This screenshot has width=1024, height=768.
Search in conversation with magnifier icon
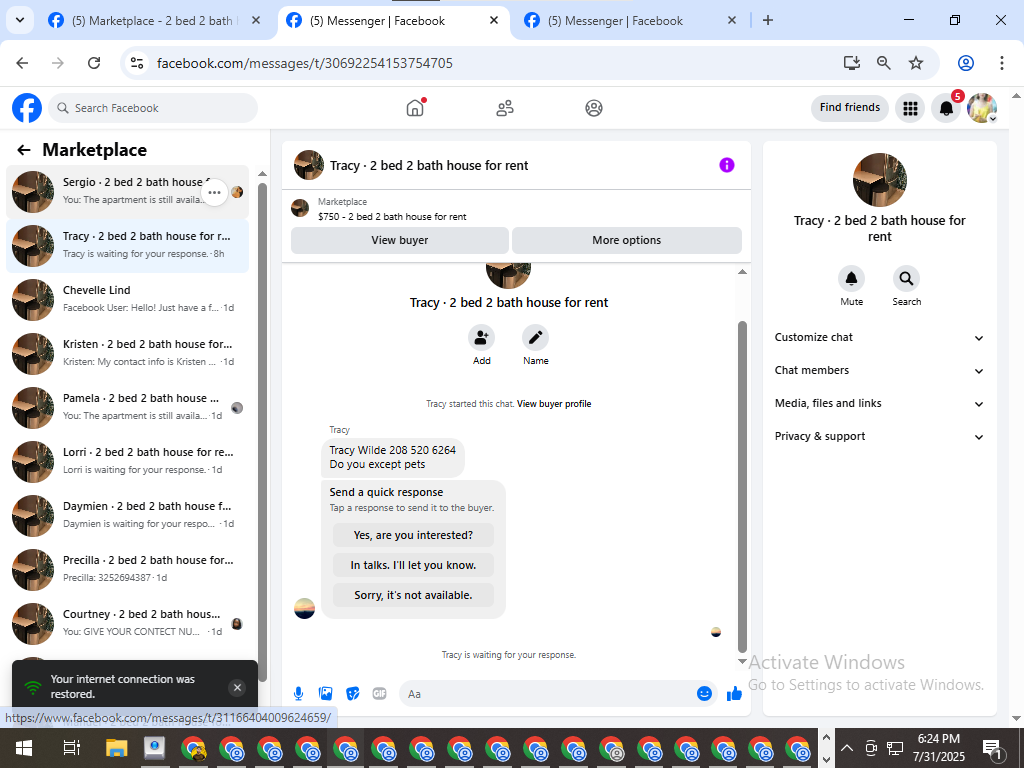[906, 279]
